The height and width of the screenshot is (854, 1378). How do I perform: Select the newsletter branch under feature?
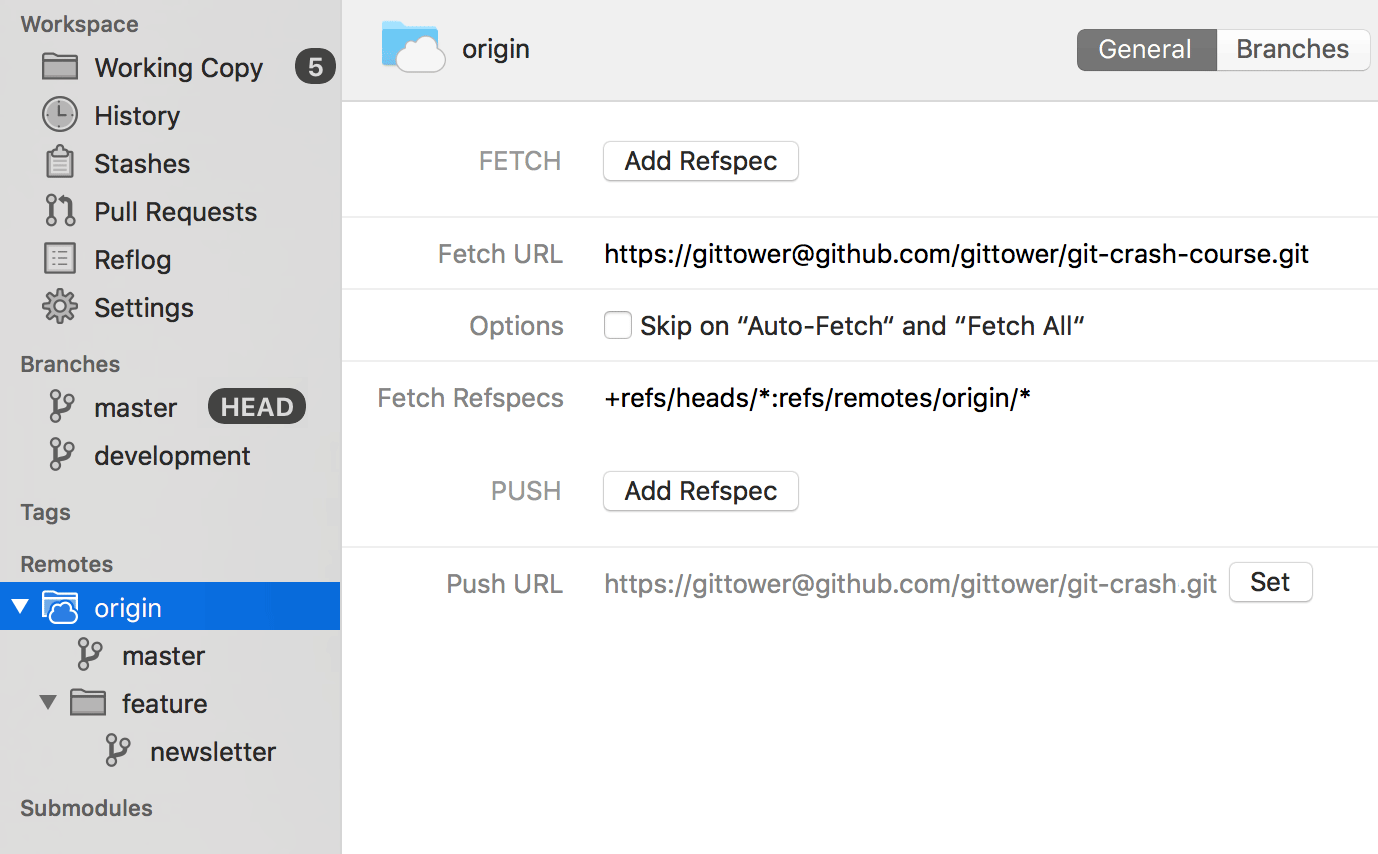(213, 751)
